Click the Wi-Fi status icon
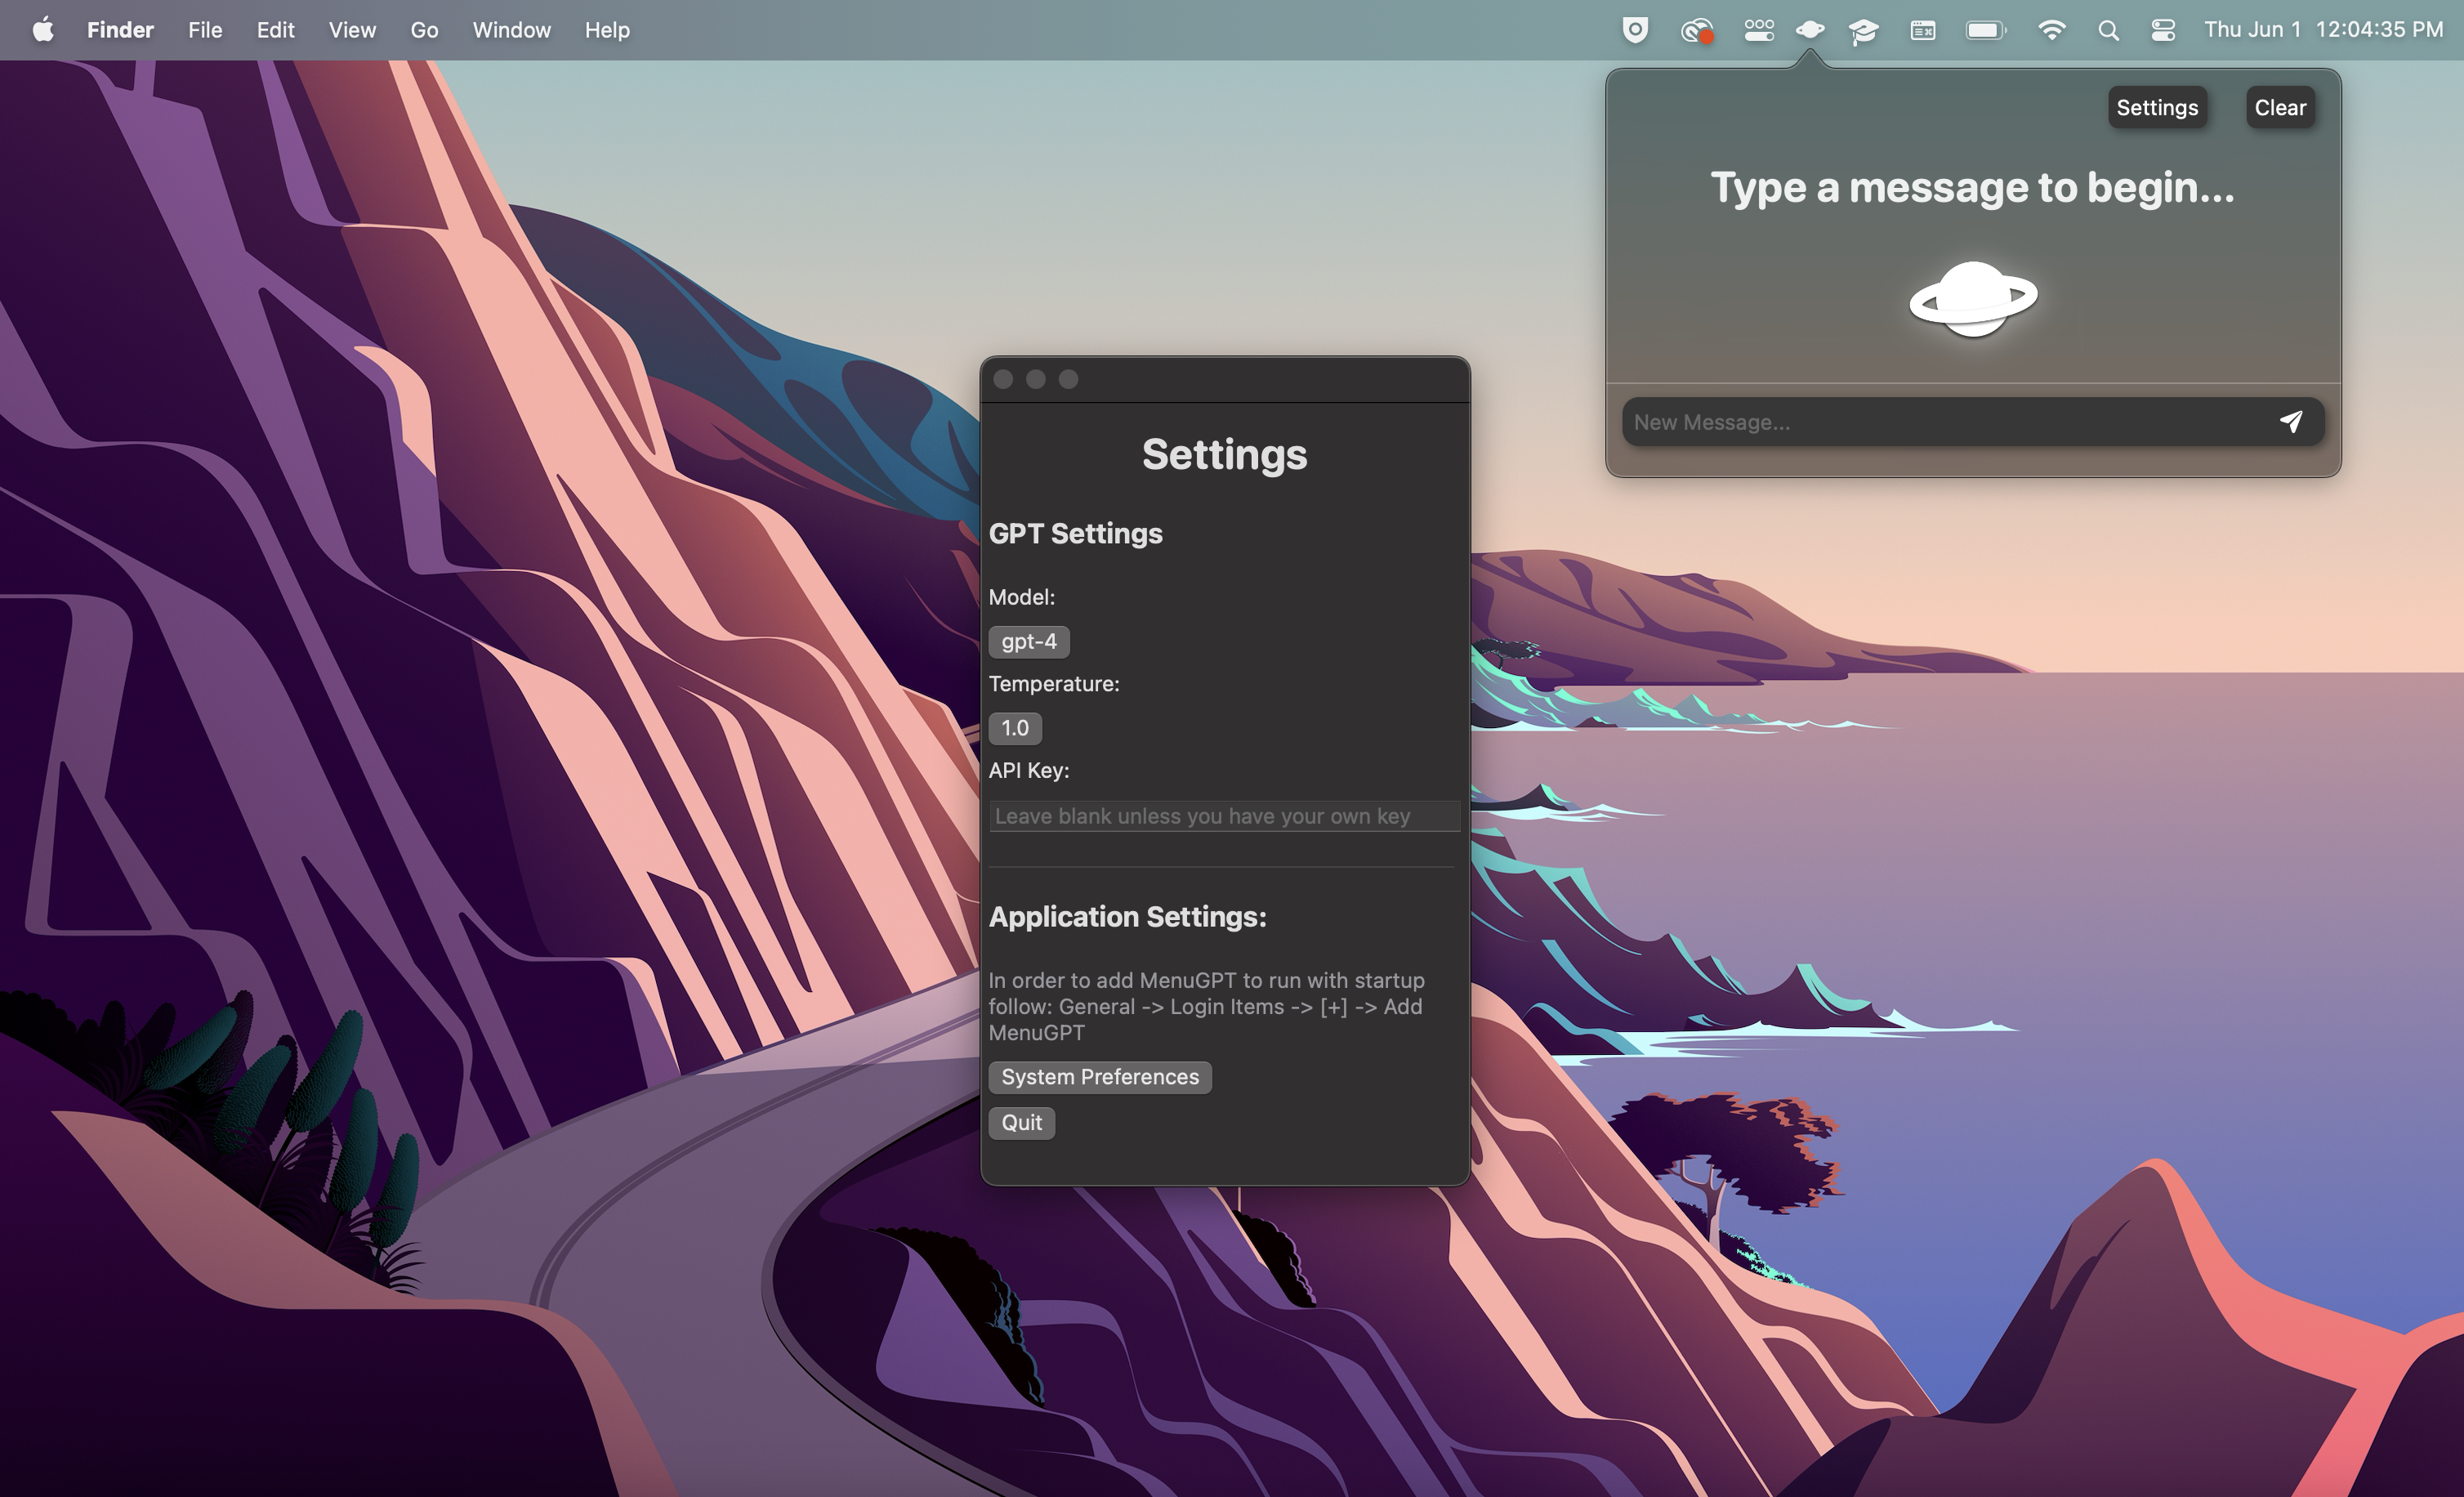Screen dimensions: 2464x1497 pyautogui.click(x=2051, y=30)
